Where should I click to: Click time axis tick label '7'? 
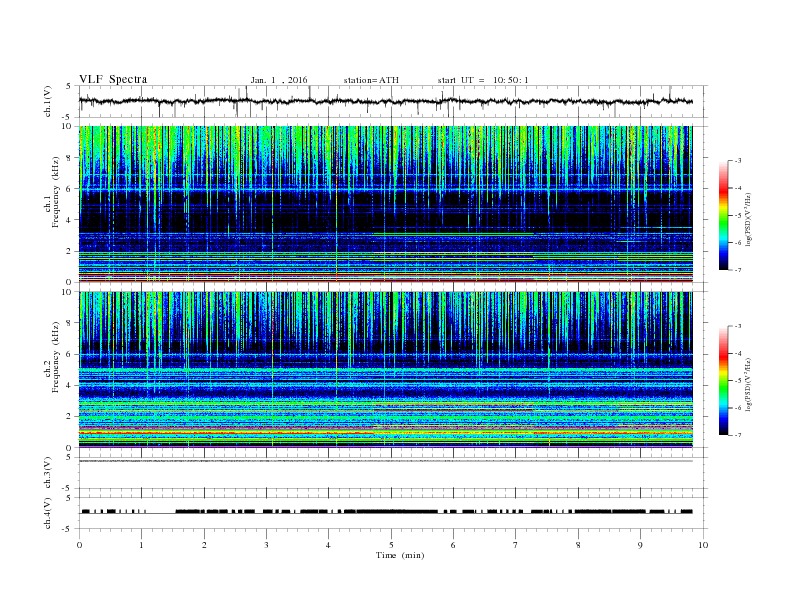click(516, 545)
